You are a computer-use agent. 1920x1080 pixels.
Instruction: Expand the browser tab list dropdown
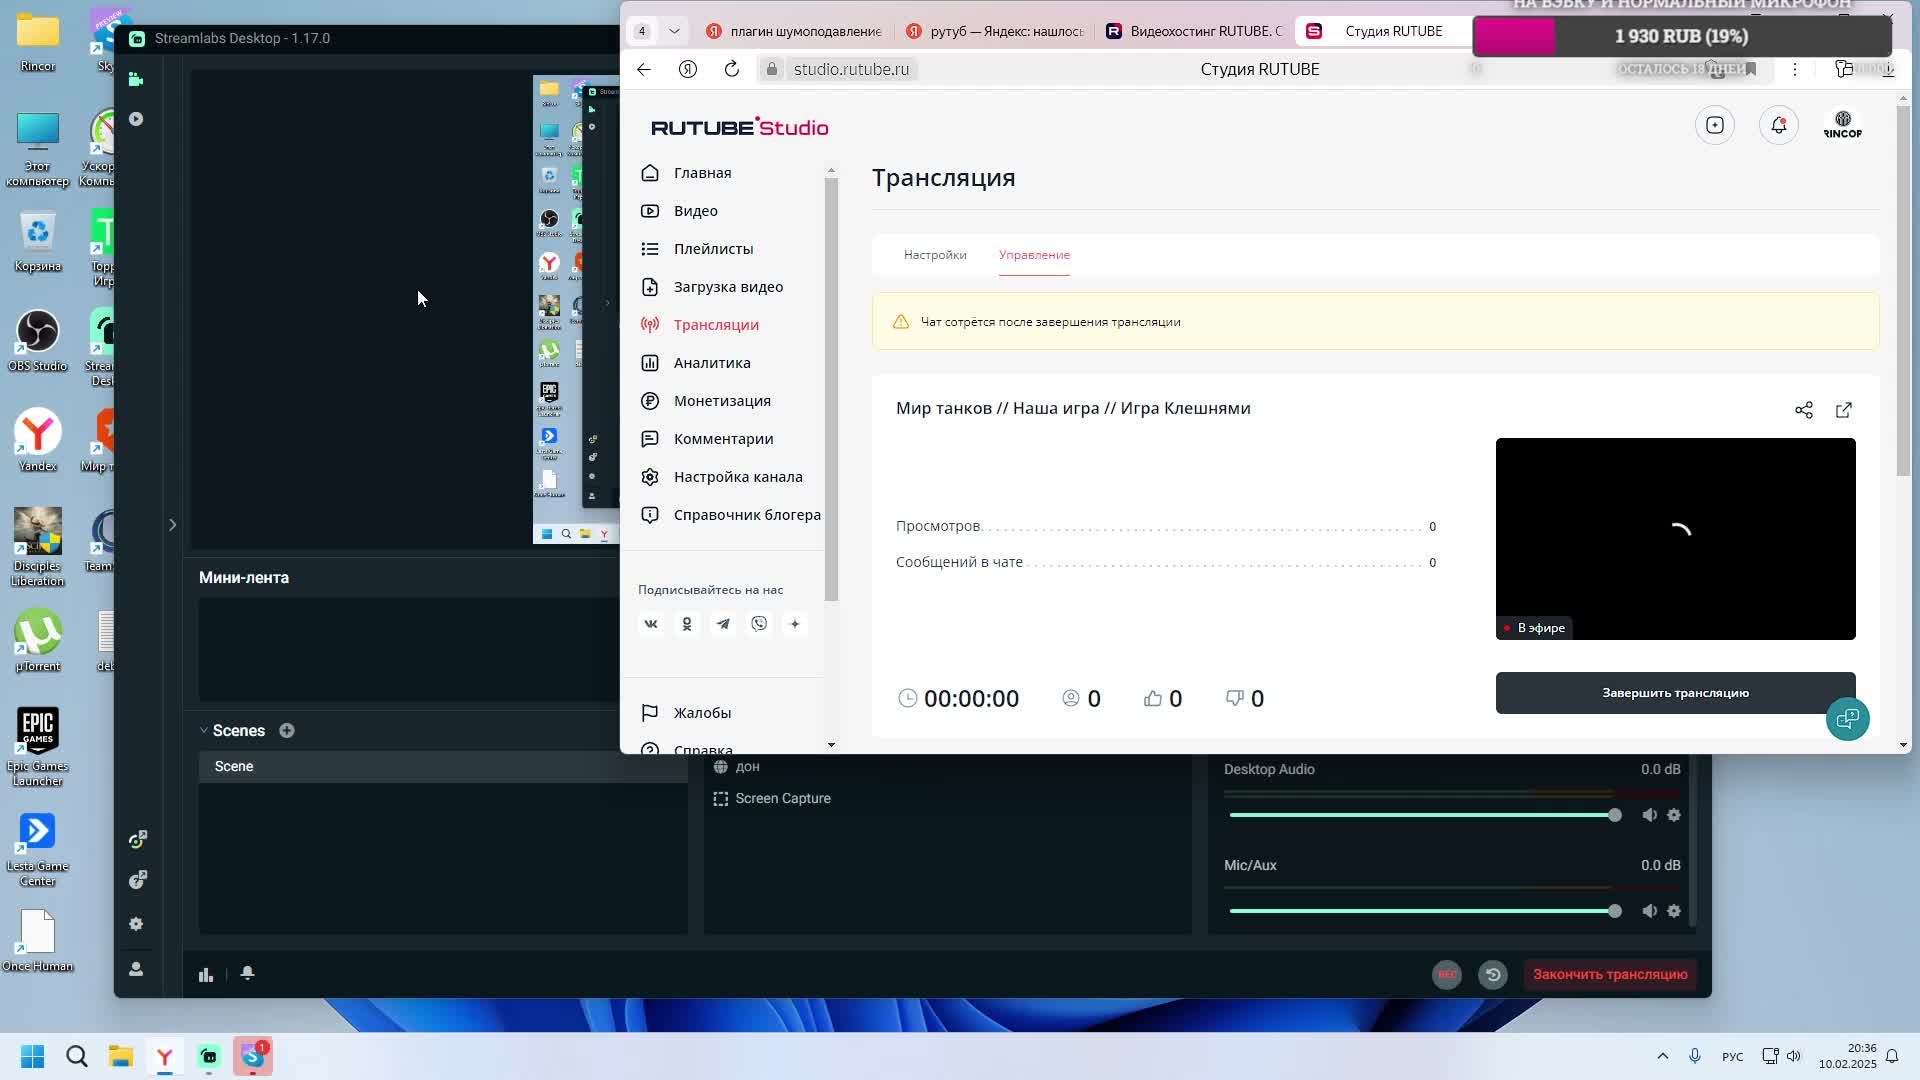click(x=674, y=31)
